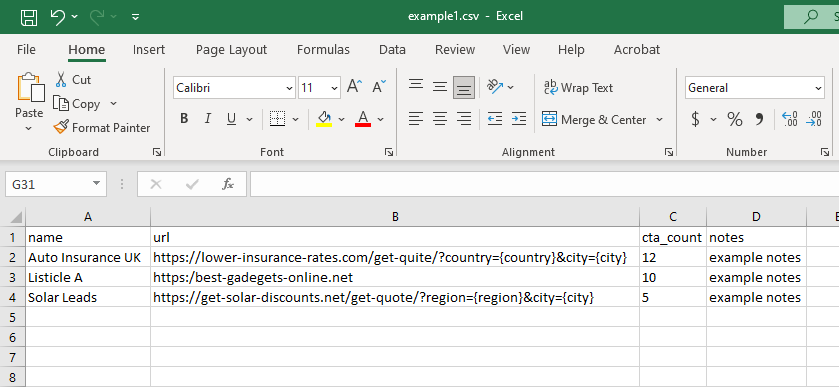Screen dimensions: 839x387
Task: Toggle Bold formatting
Action: pyautogui.click(x=184, y=119)
